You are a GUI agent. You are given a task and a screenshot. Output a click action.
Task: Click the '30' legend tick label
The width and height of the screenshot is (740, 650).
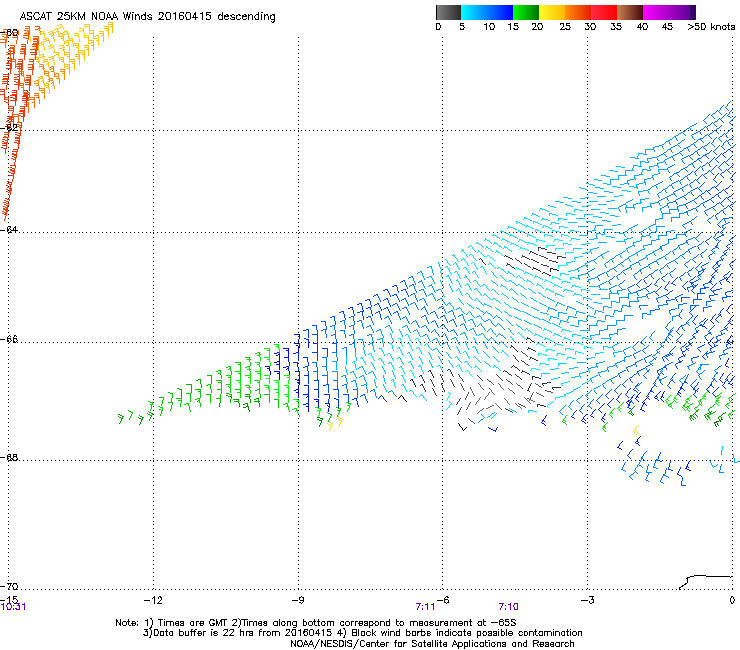click(x=590, y=27)
